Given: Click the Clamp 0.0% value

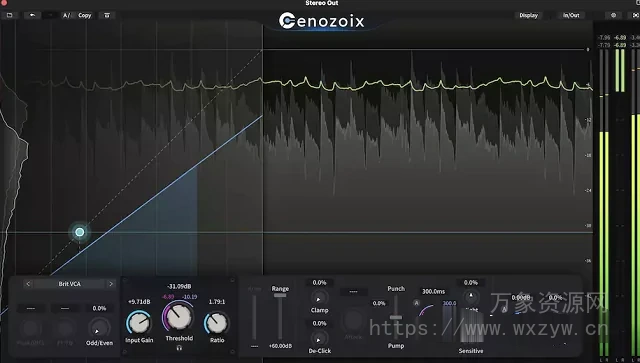Looking at the screenshot, I should (319, 283).
